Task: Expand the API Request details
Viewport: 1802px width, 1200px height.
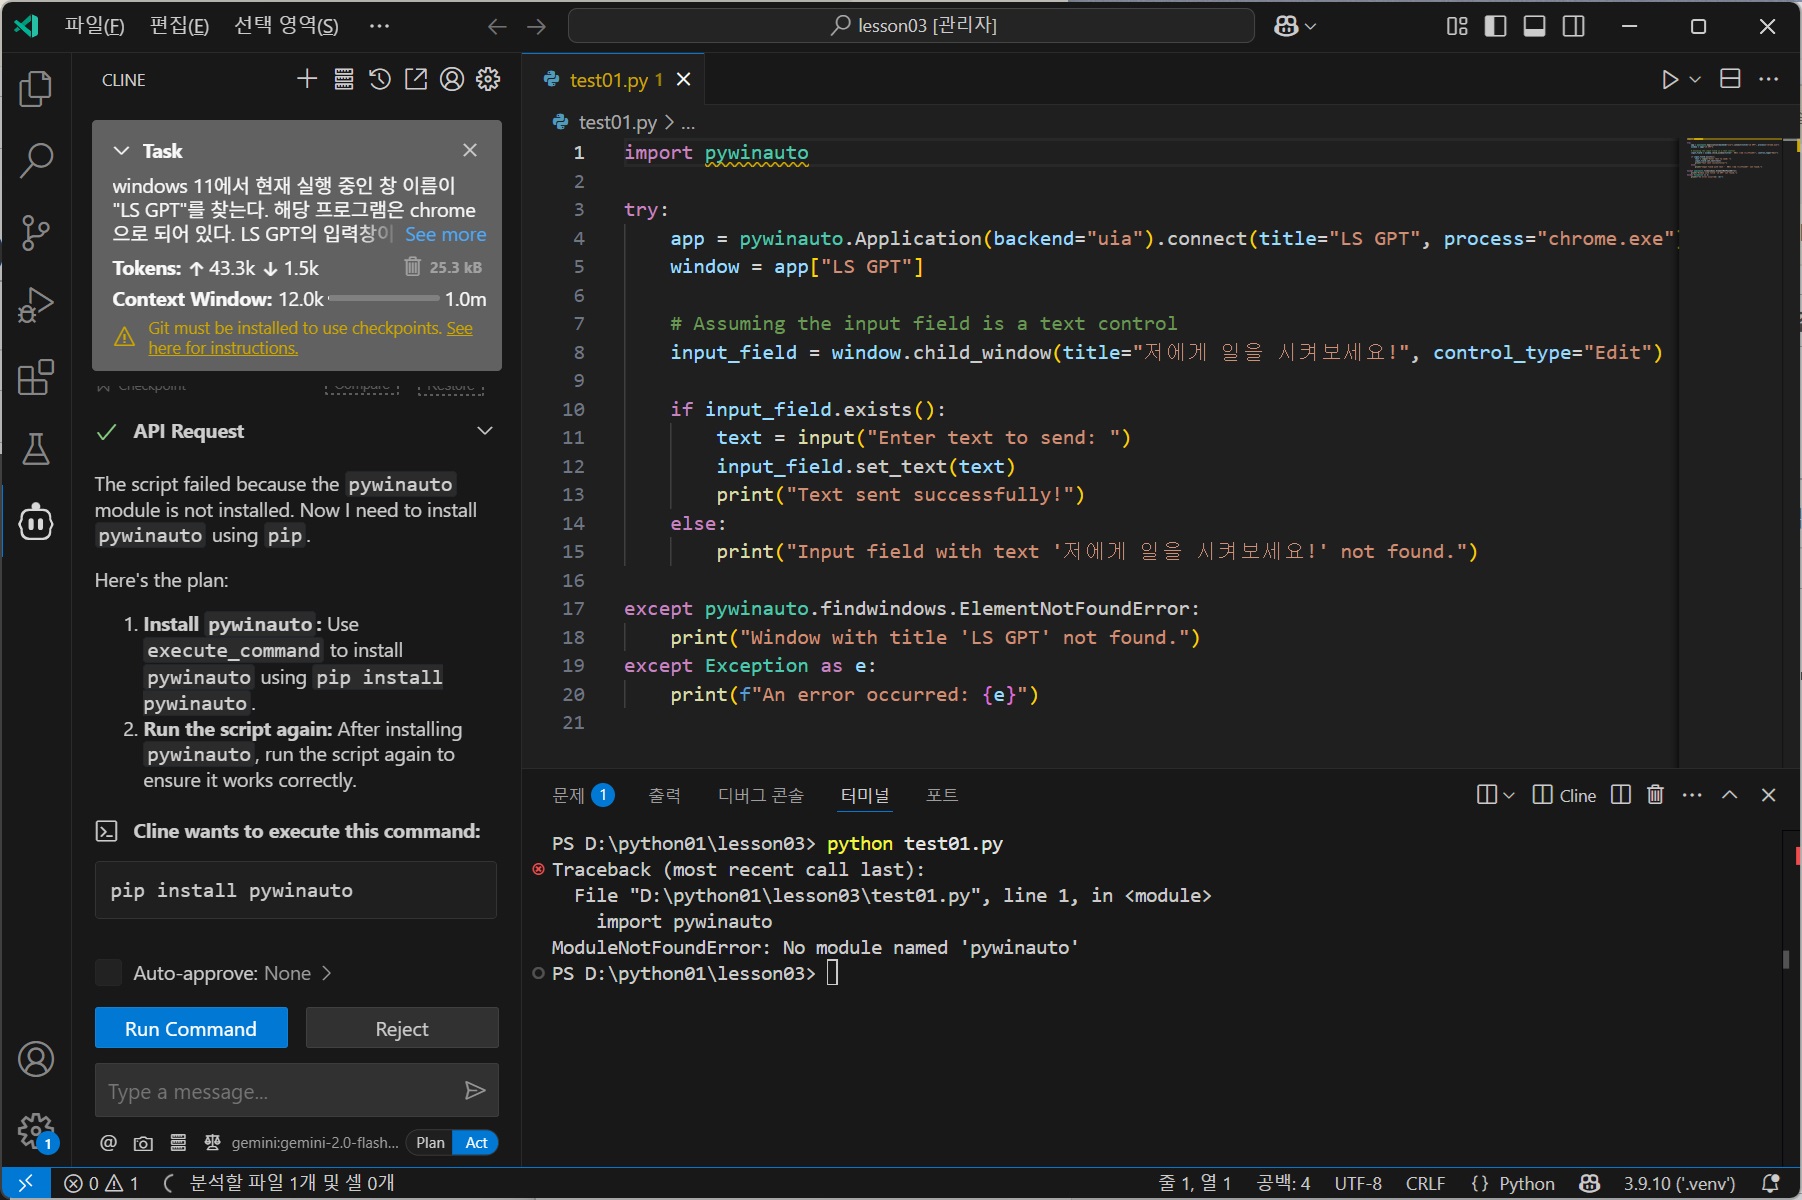Action: pos(485,431)
